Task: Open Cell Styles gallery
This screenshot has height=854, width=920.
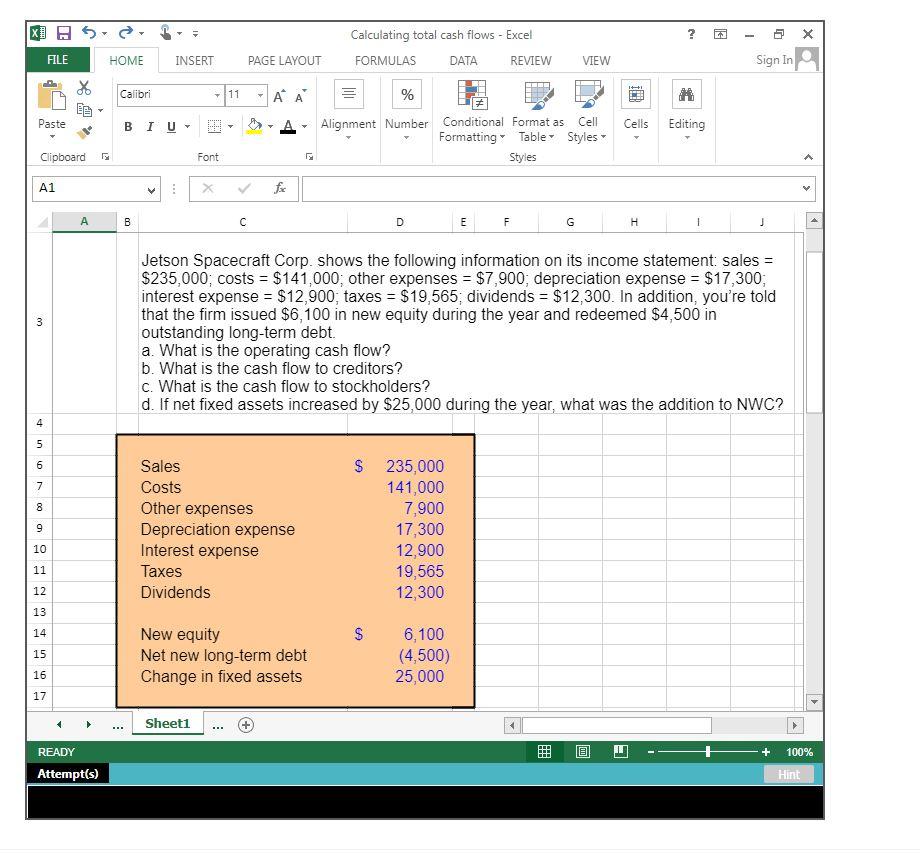Action: [588, 110]
